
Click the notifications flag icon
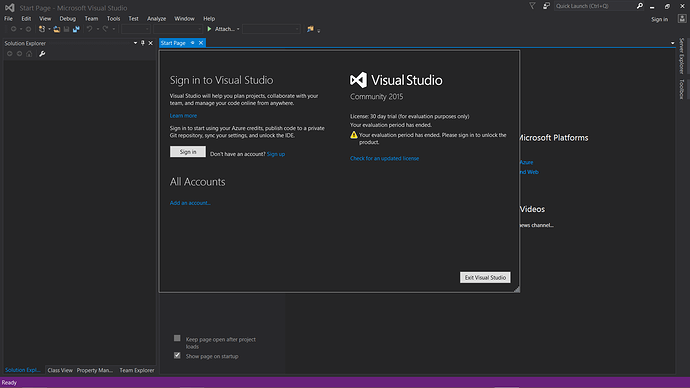532,6
